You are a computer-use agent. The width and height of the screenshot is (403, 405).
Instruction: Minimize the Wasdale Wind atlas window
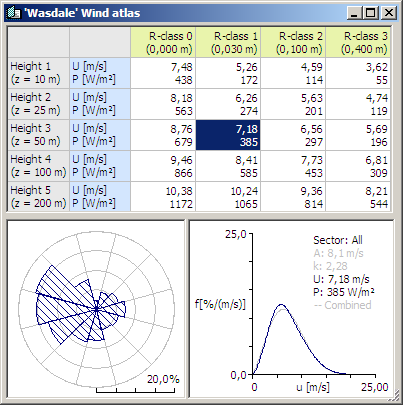click(354, 13)
